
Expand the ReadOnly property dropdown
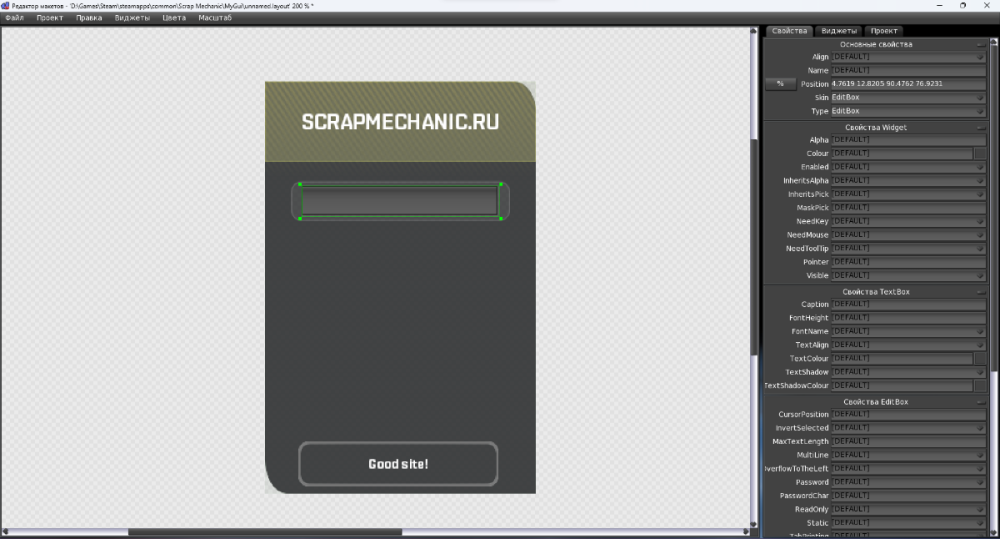point(981,509)
